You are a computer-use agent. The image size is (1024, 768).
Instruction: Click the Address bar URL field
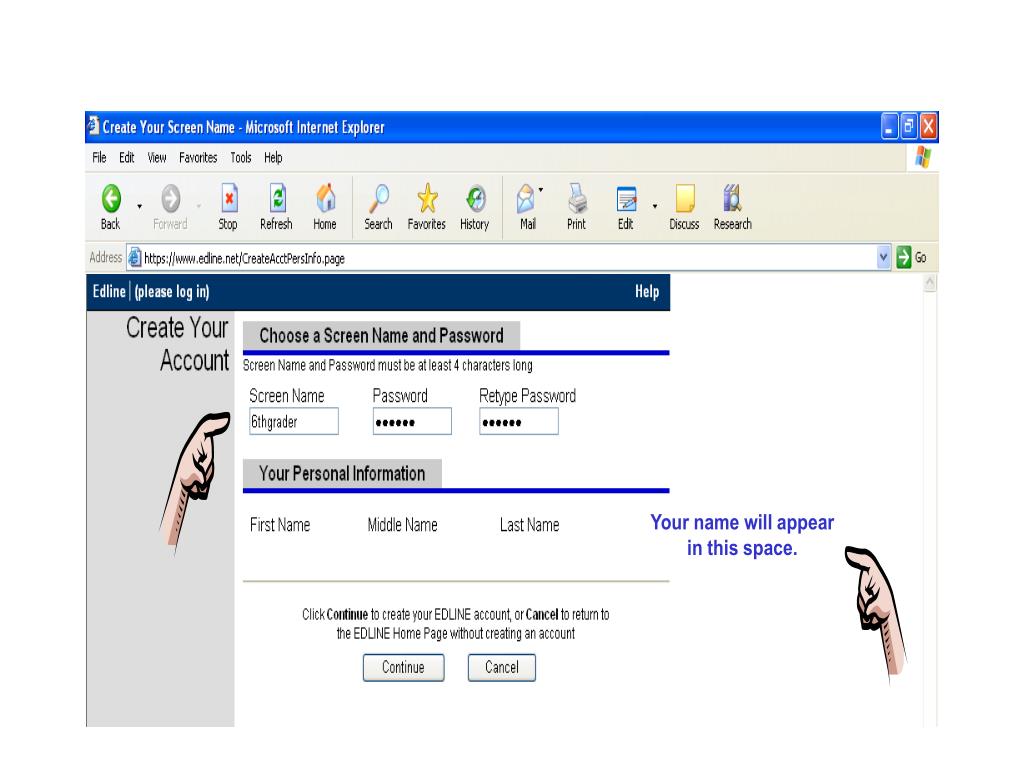[508, 258]
